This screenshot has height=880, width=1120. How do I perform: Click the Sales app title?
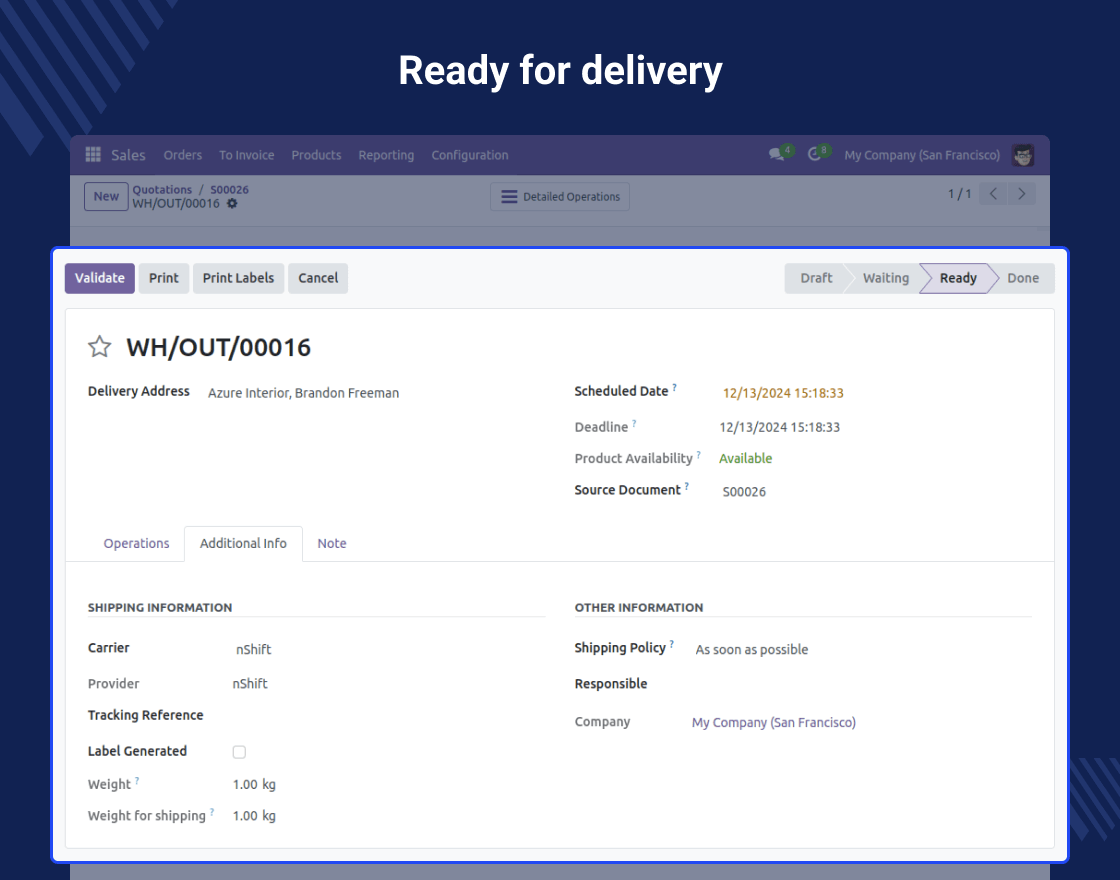pos(129,155)
